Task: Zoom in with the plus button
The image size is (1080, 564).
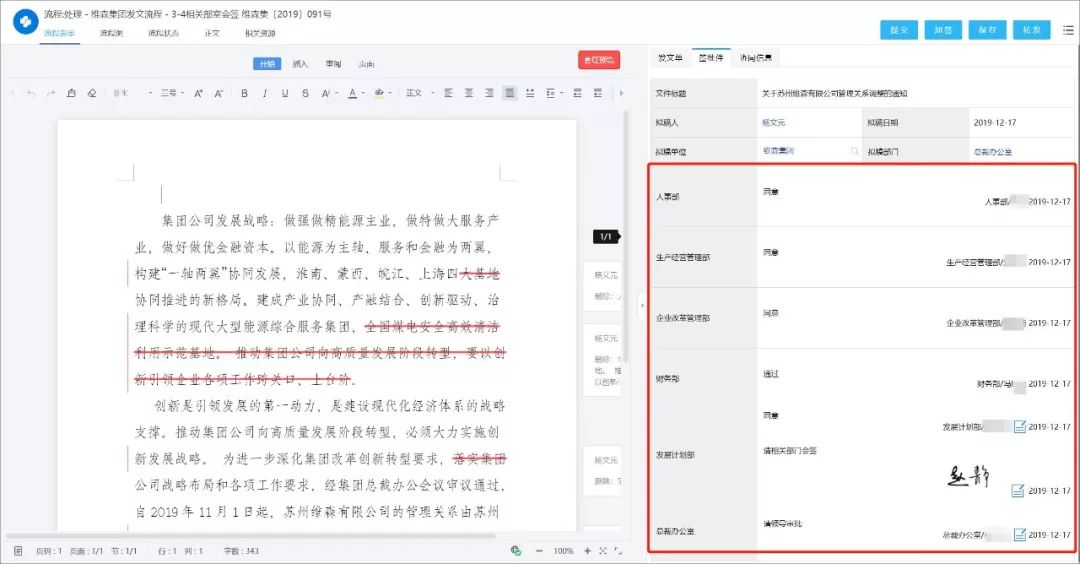Action: point(588,551)
